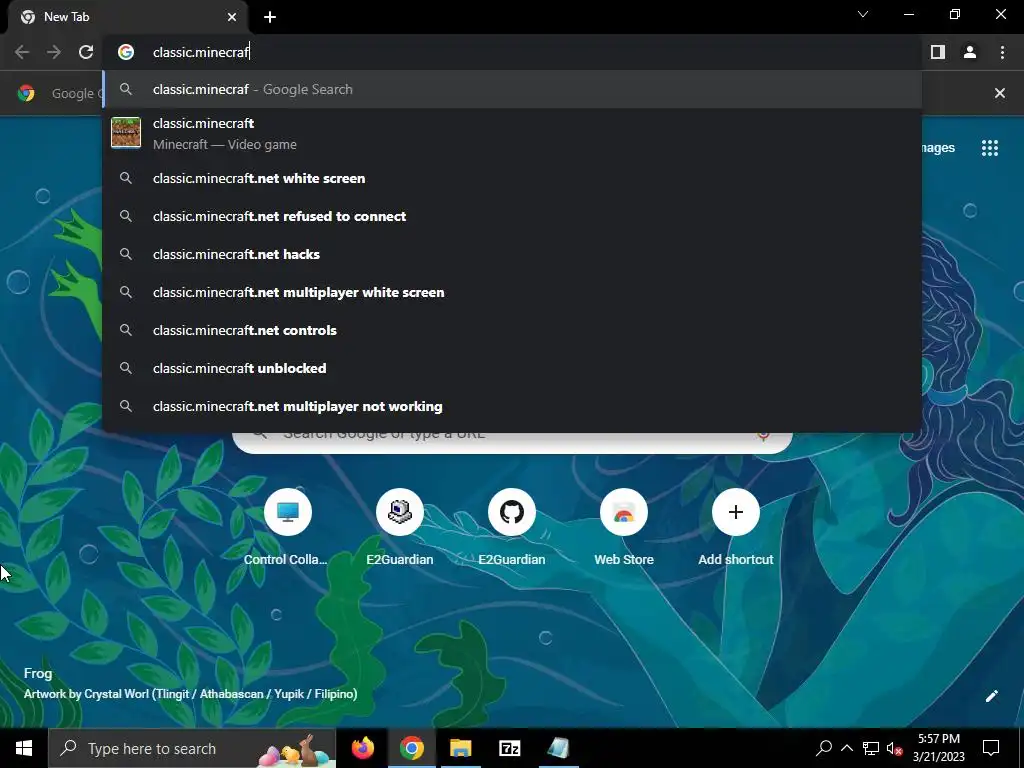The height and width of the screenshot is (768, 1024).
Task: Open the Windows notification center
Action: [991, 748]
